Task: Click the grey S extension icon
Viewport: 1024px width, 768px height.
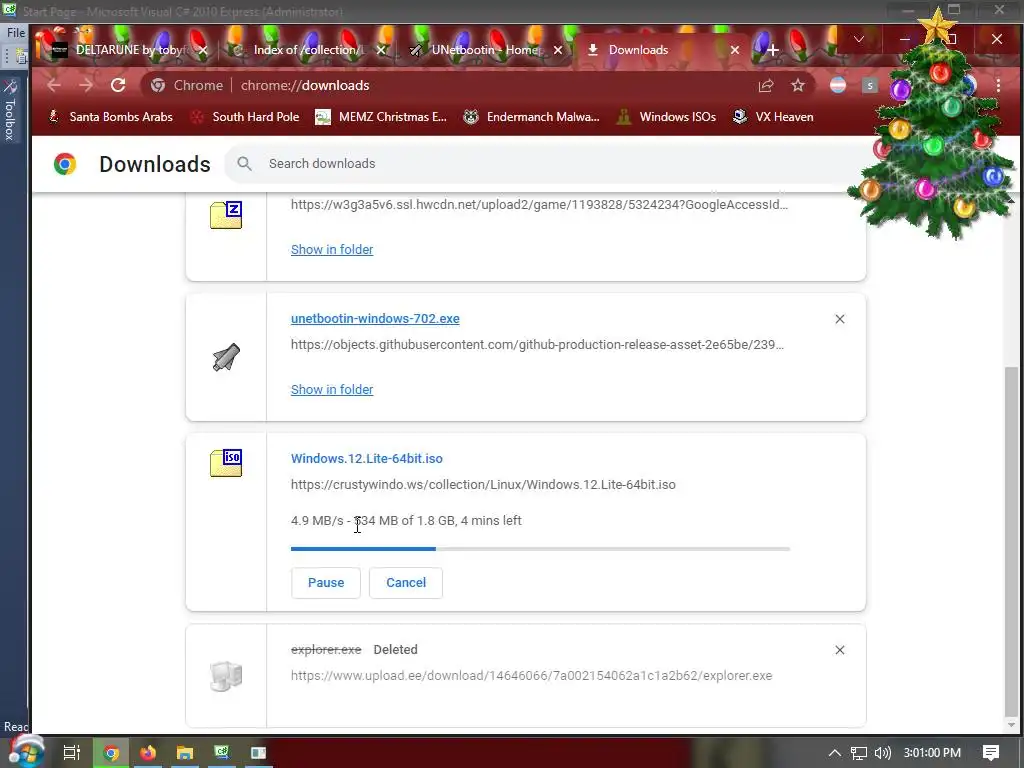Action: pyautogui.click(x=869, y=86)
